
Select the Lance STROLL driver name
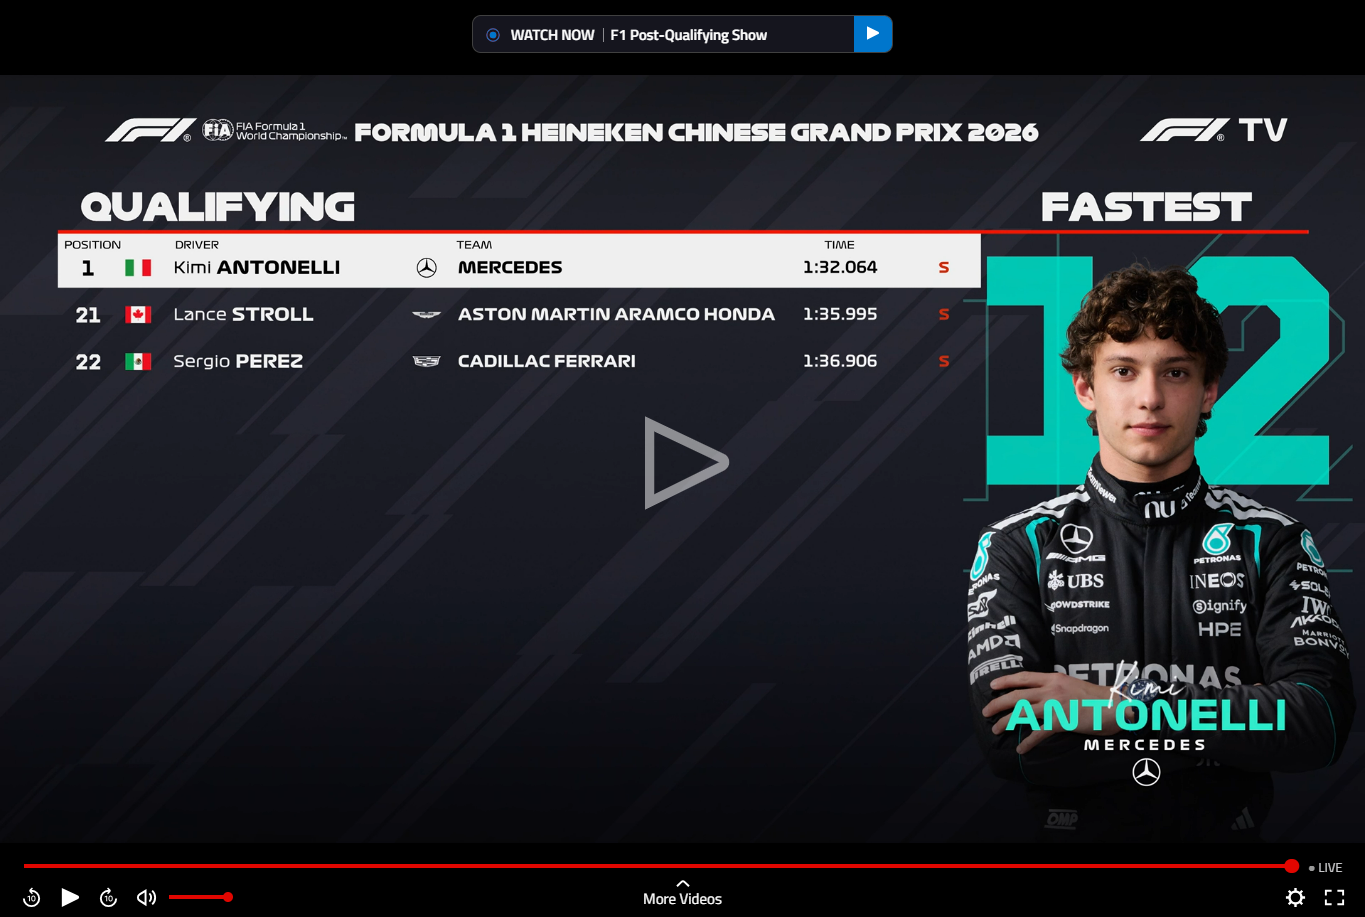click(x=243, y=314)
